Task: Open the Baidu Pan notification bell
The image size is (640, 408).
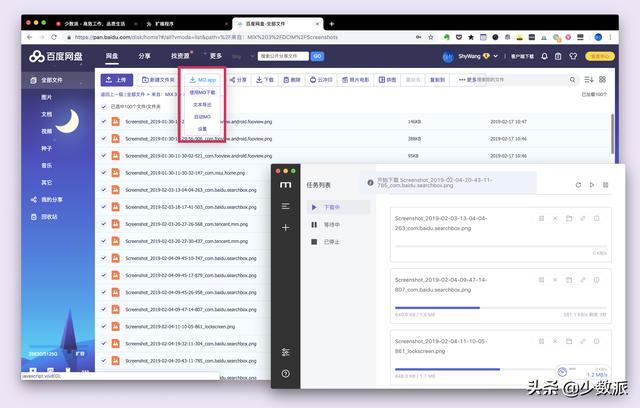Action: (x=544, y=56)
